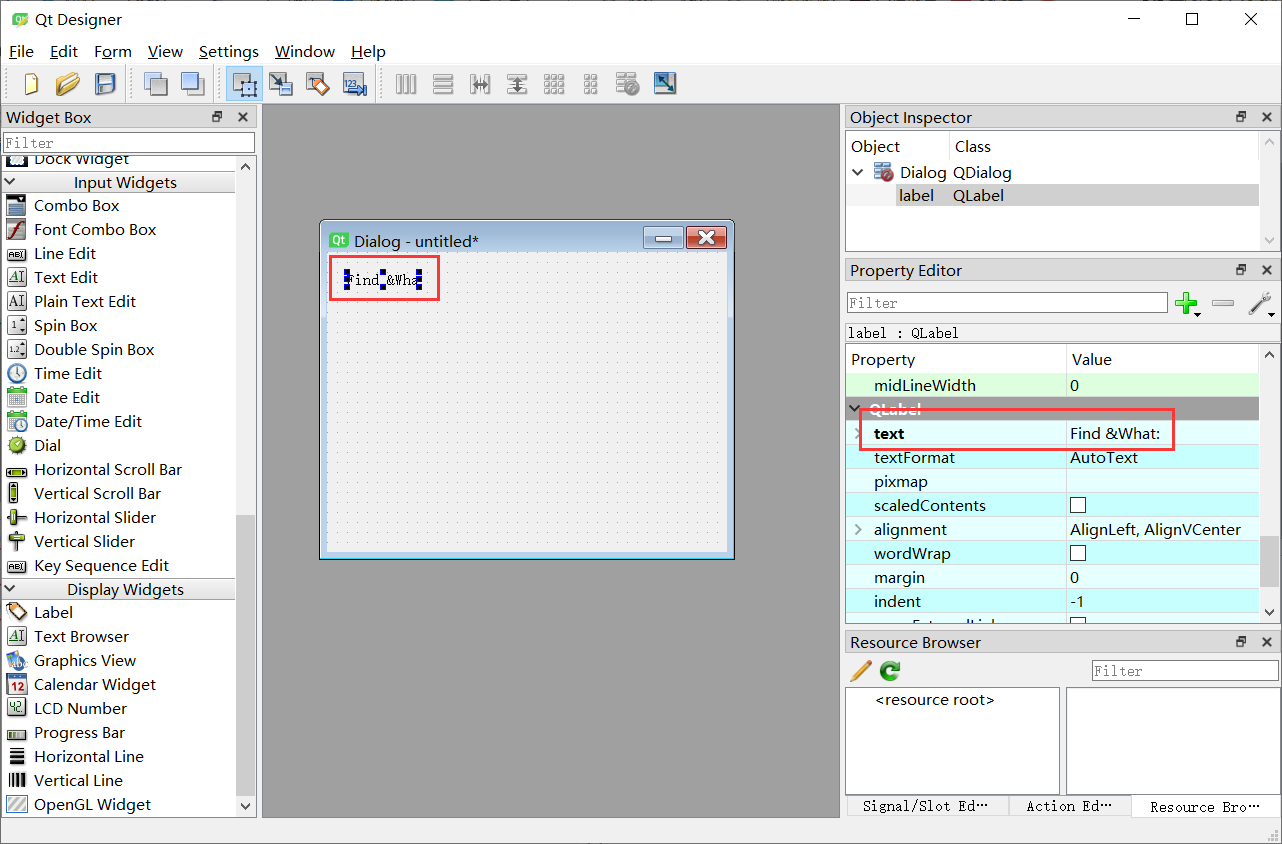Screen dimensions: 1282x844
Task: Close the Resource Browser panel
Action: [x=1267, y=642]
